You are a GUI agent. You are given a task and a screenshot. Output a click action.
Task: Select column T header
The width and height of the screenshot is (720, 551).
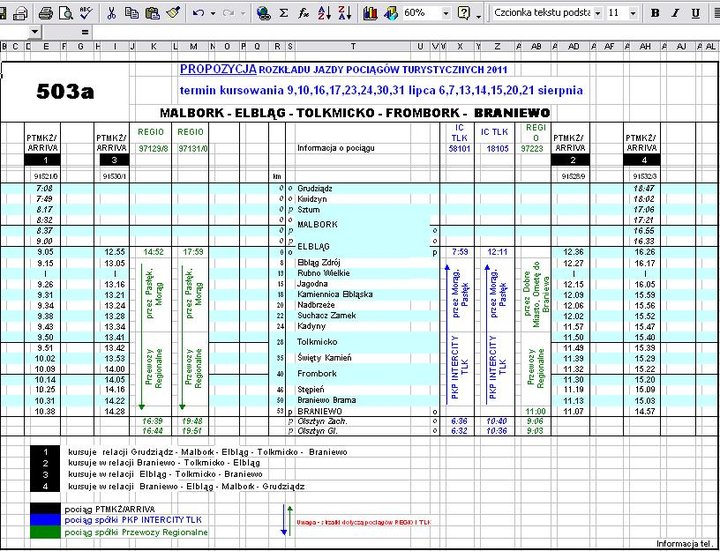tap(354, 46)
